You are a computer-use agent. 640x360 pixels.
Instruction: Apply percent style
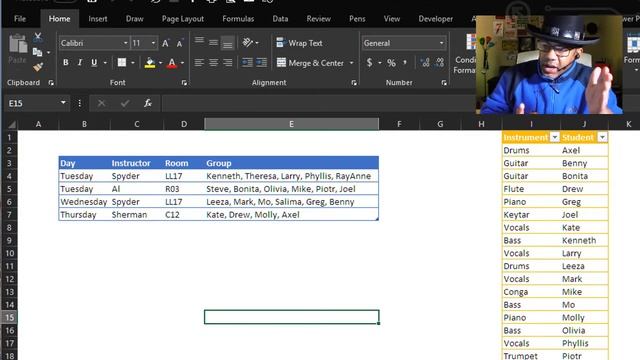click(391, 63)
